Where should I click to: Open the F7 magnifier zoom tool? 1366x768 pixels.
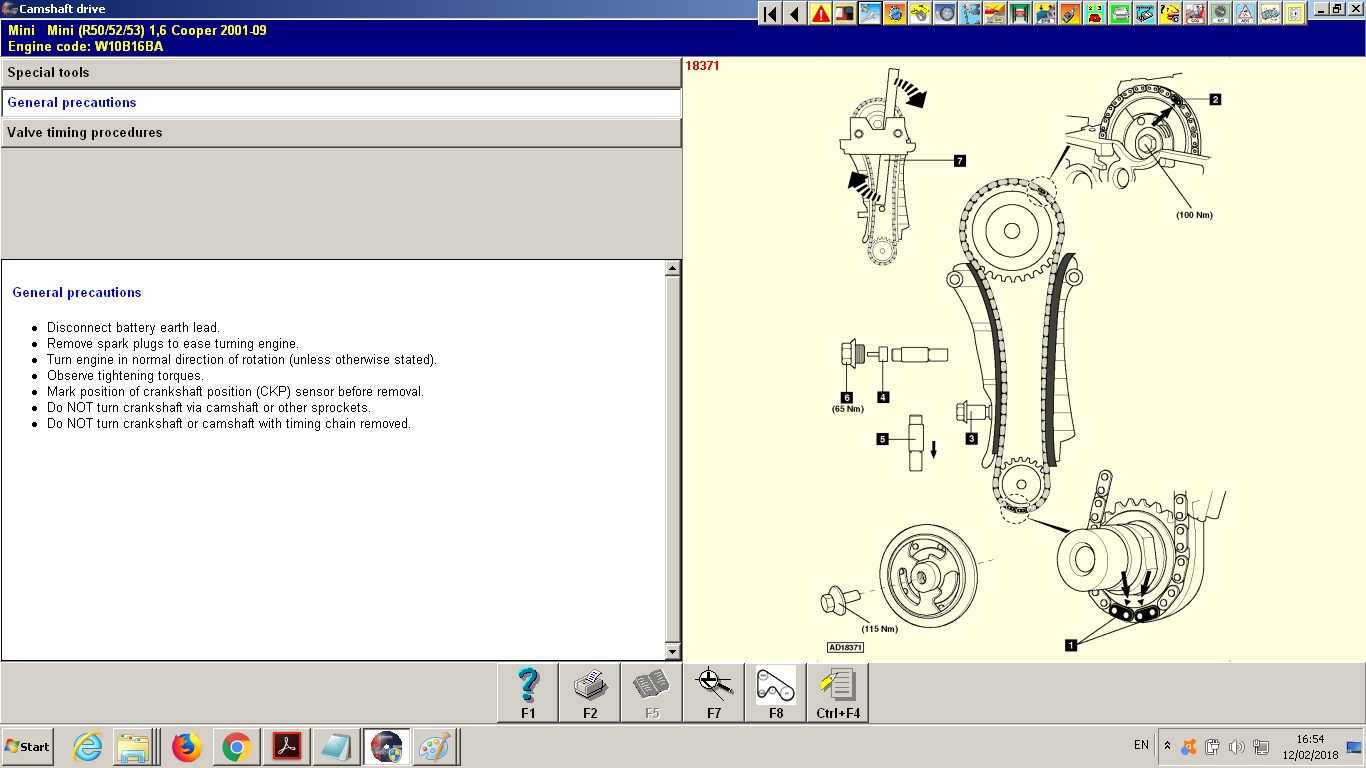tap(714, 692)
